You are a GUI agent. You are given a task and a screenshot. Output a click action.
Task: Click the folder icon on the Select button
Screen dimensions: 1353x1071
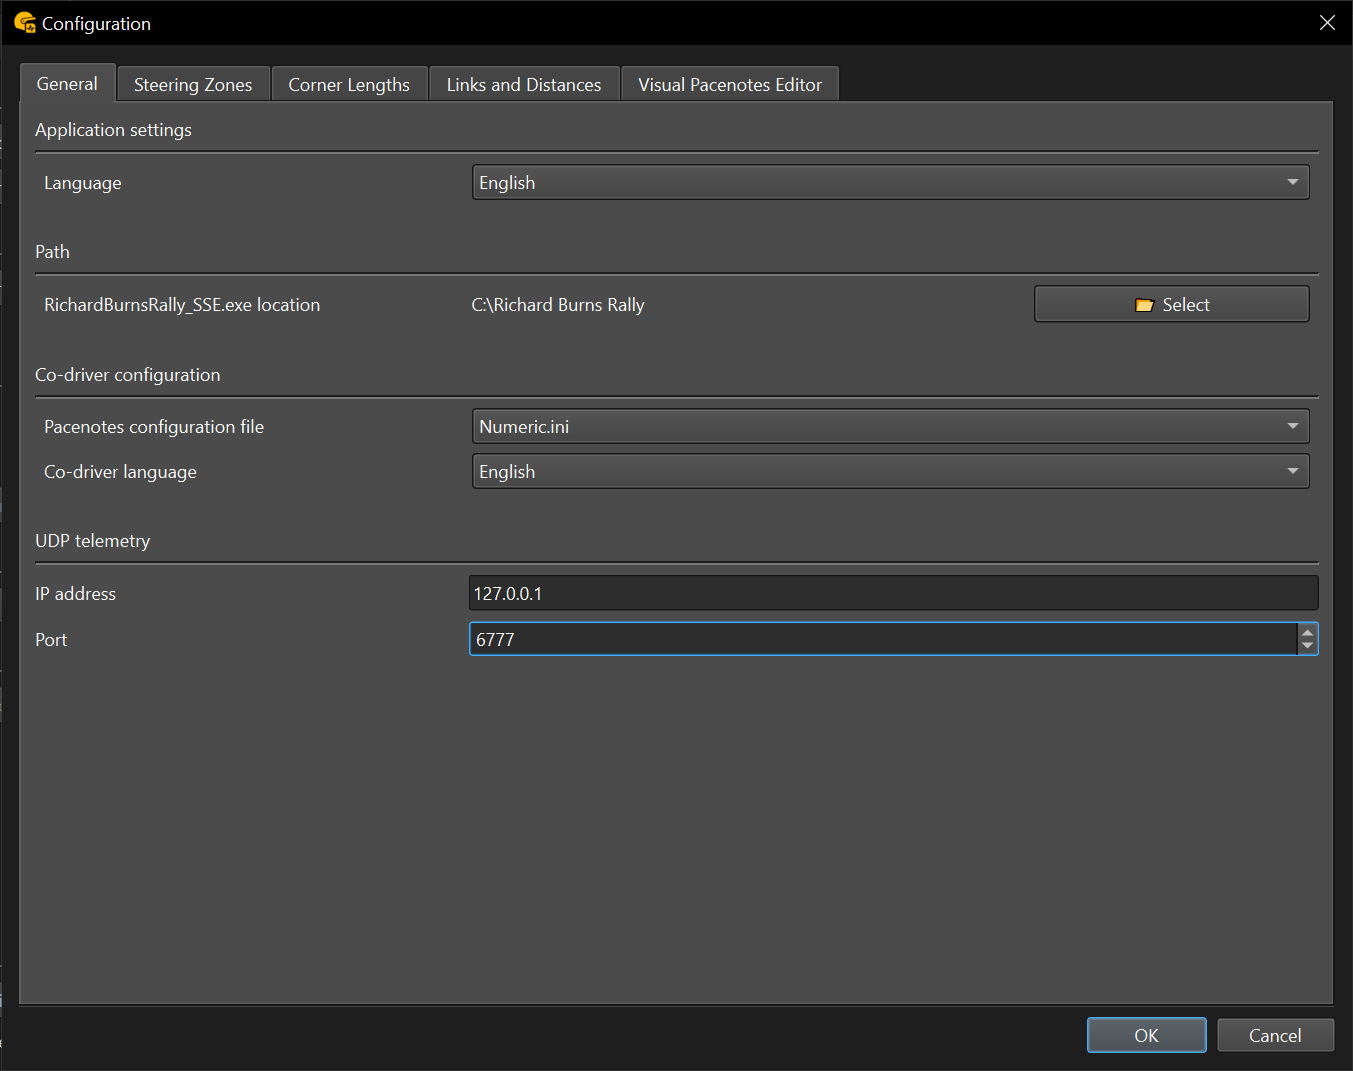[1144, 305]
